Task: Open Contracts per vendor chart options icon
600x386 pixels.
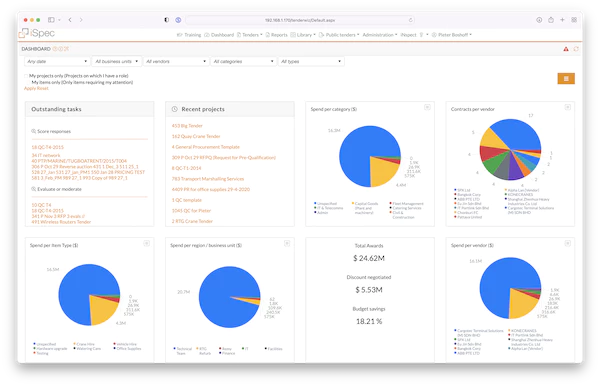Action: [567, 107]
